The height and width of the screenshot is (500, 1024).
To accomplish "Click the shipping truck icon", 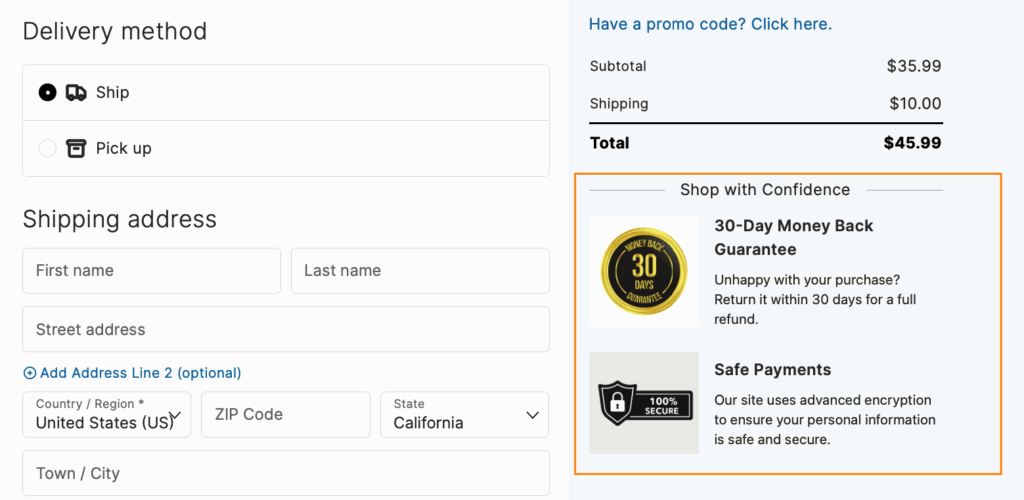I will (x=76, y=93).
